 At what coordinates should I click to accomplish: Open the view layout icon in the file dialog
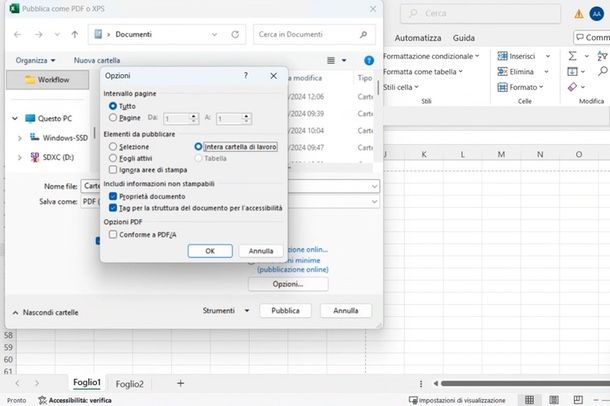coord(331,60)
